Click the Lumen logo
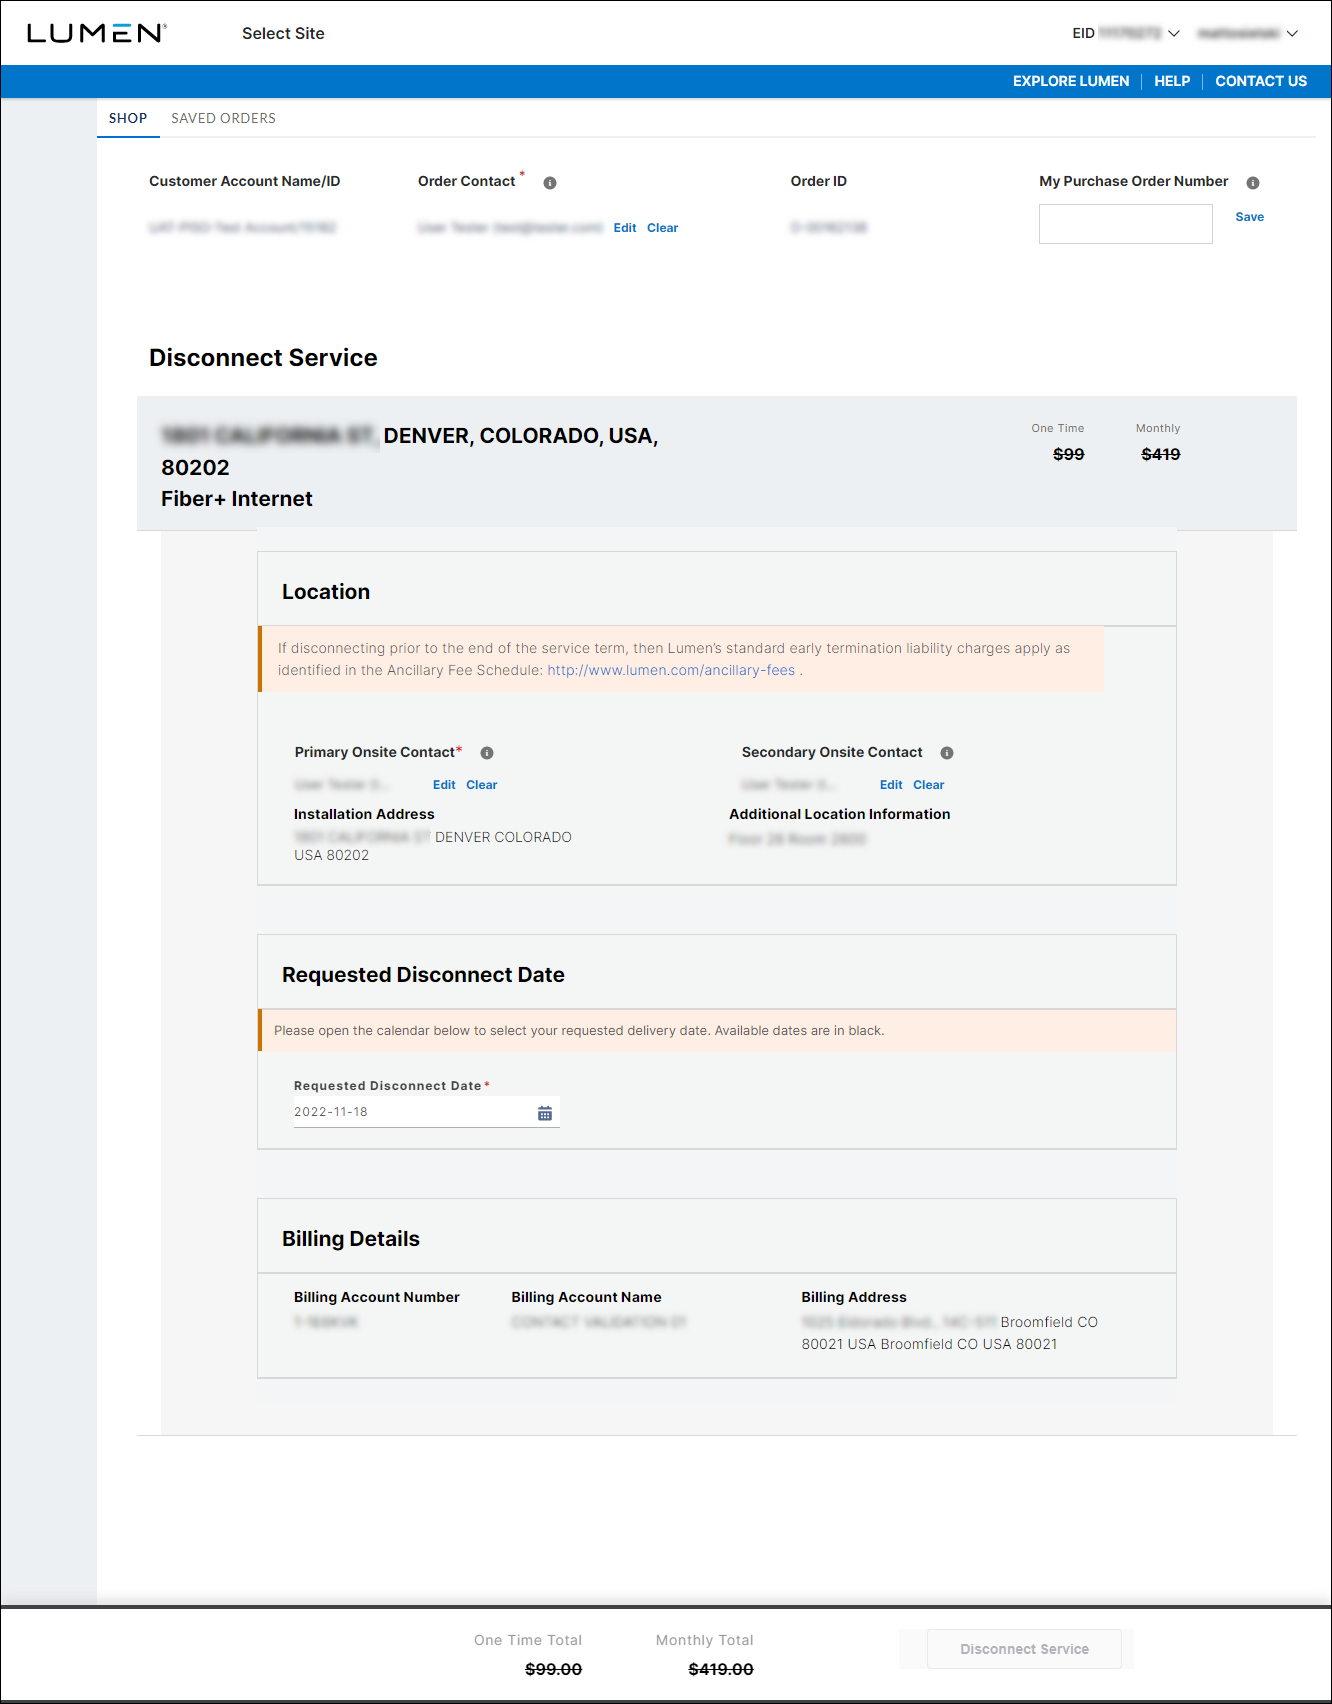Image resolution: width=1332 pixels, height=1704 pixels. pos(97,33)
